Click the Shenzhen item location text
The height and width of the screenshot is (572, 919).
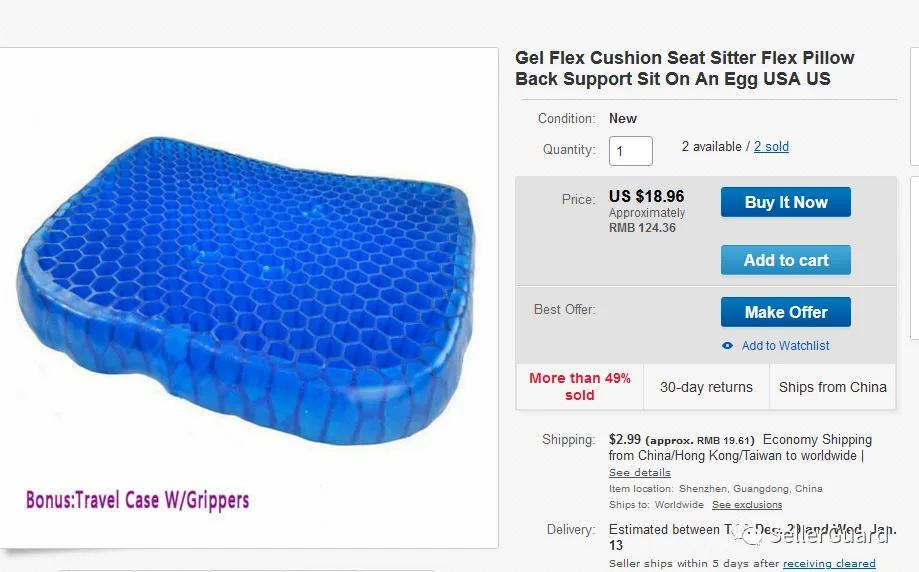pyautogui.click(x=750, y=488)
